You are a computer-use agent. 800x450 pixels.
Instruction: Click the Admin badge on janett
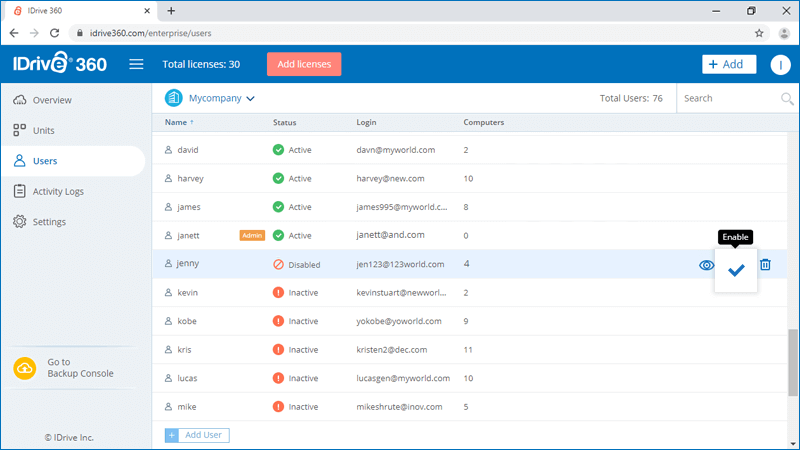[x=252, y=235]
